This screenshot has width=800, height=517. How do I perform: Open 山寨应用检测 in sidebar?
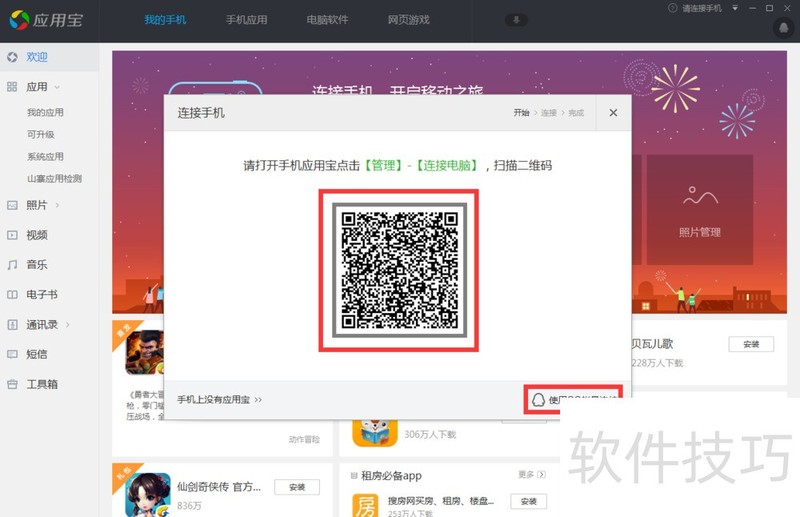click(x=55, y=179)
